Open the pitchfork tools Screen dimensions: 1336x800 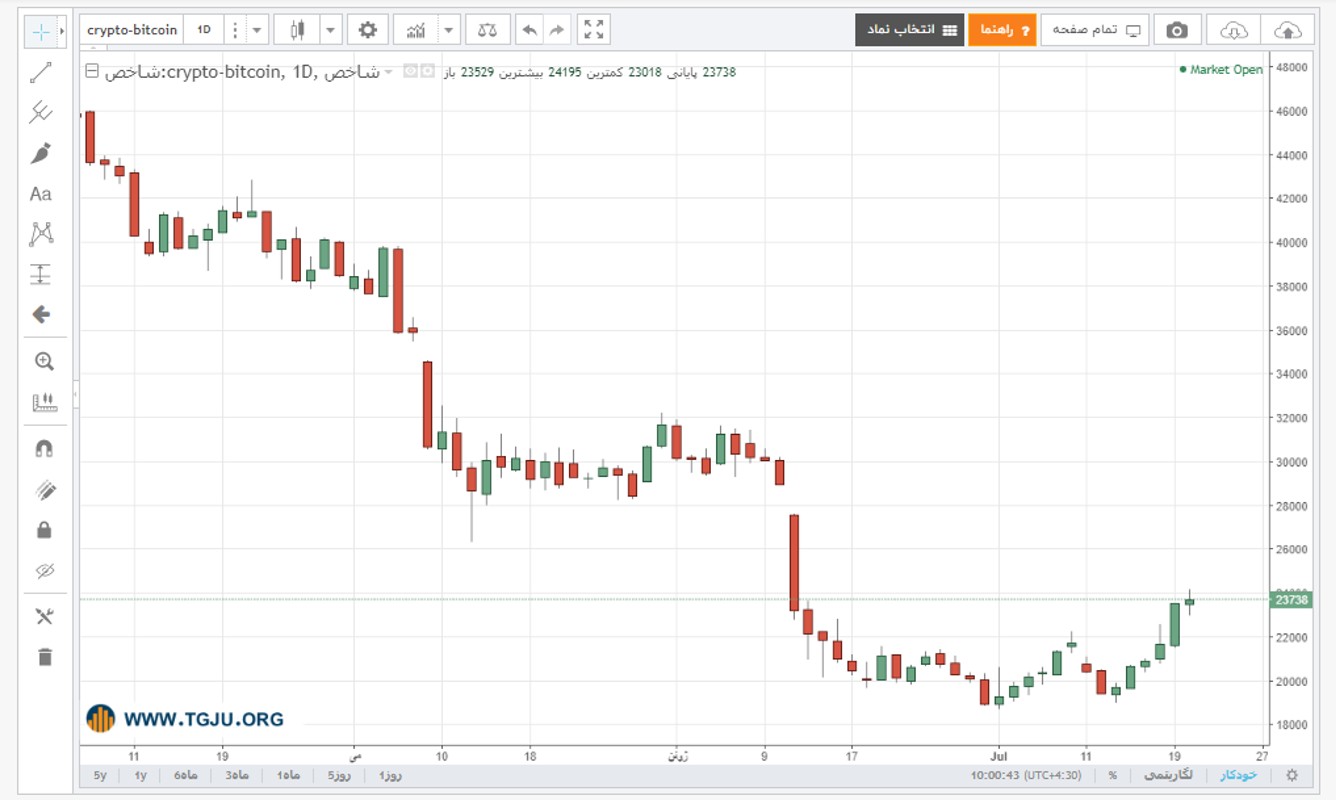(x=41, y=112)
